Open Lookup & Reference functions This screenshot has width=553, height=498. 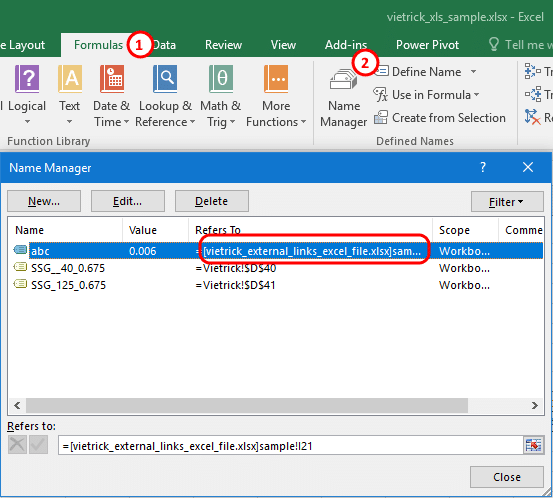165,95
